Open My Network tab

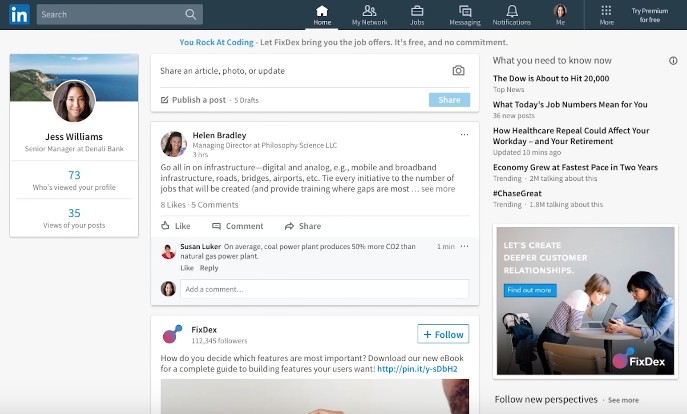point(369,15)
